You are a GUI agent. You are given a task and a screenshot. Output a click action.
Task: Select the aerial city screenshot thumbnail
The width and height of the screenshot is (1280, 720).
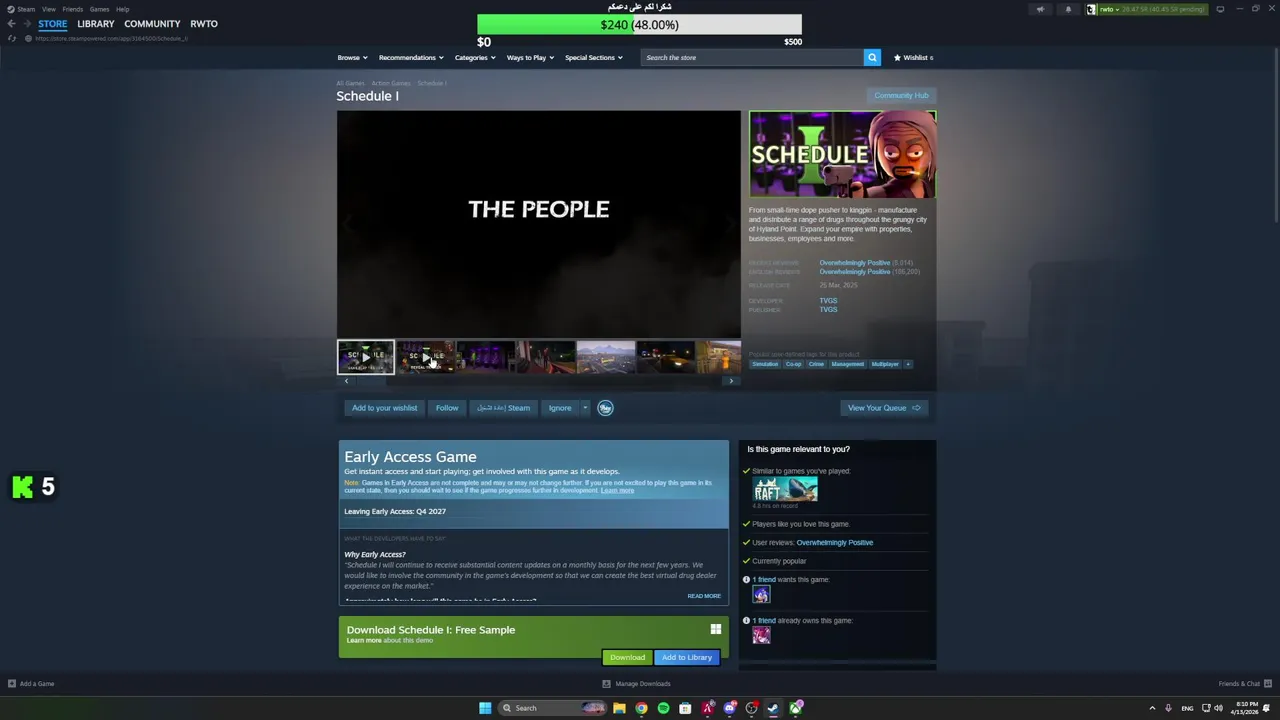point(606,357)
